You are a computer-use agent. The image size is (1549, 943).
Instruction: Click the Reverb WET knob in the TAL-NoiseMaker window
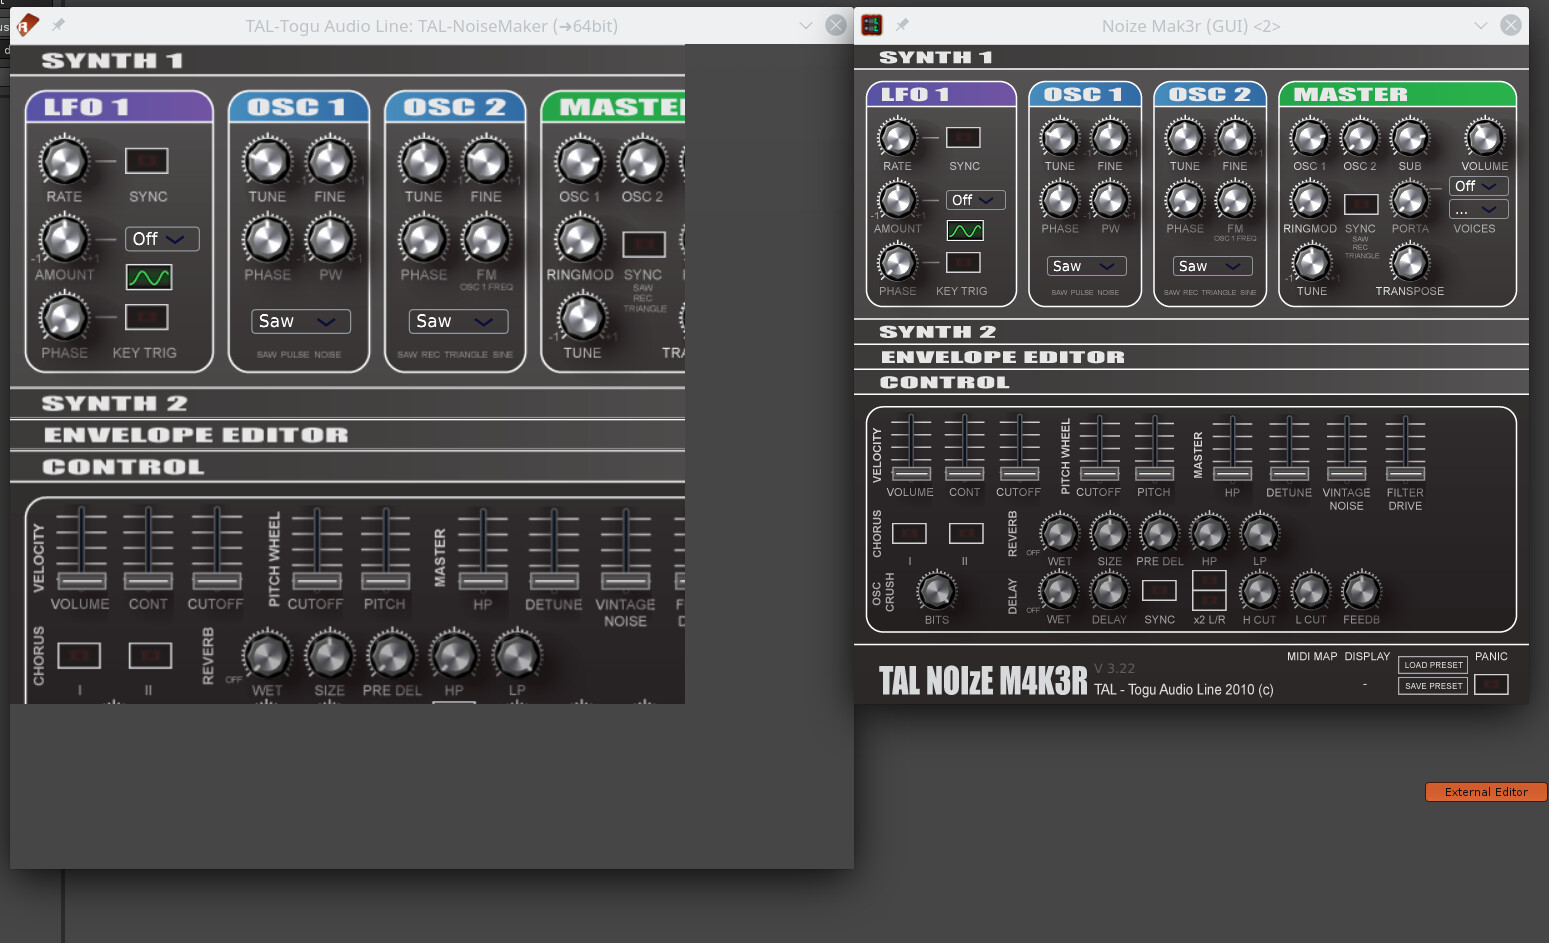[267, 656]
